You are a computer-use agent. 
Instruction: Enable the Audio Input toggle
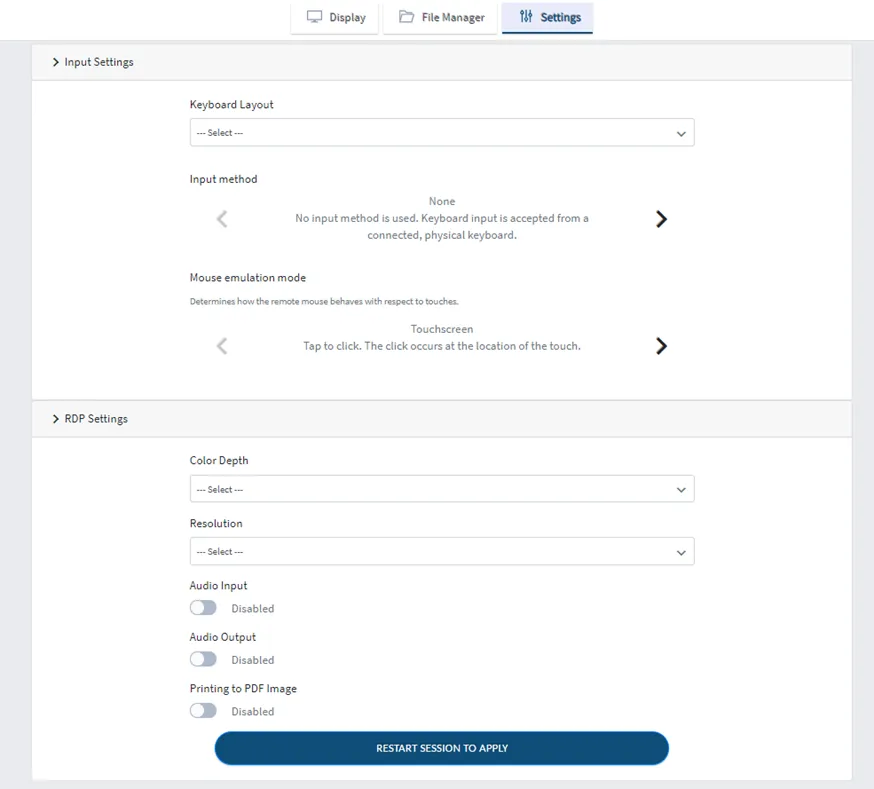click(x=203, y=608)
